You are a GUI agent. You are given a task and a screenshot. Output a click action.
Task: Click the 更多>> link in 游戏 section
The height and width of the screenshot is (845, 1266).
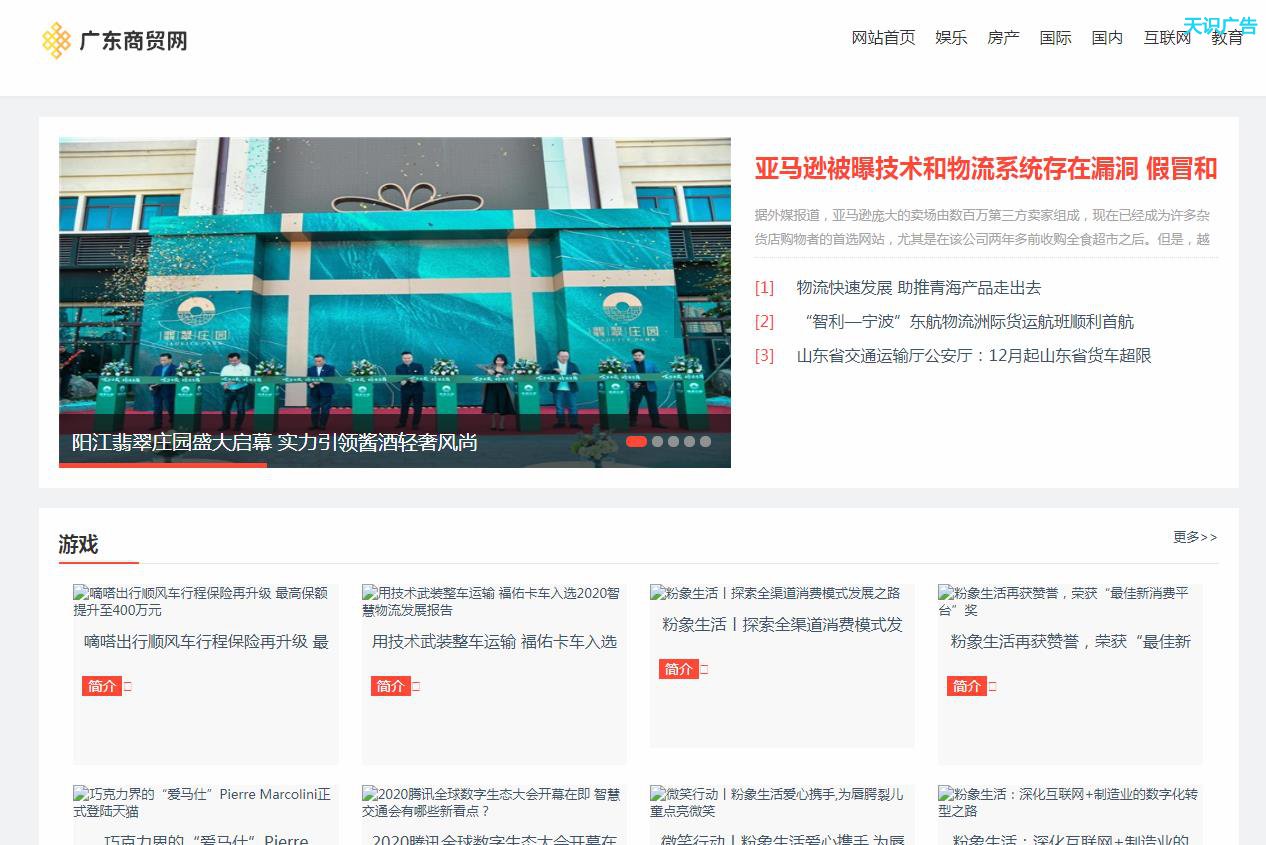(1195, 537)
